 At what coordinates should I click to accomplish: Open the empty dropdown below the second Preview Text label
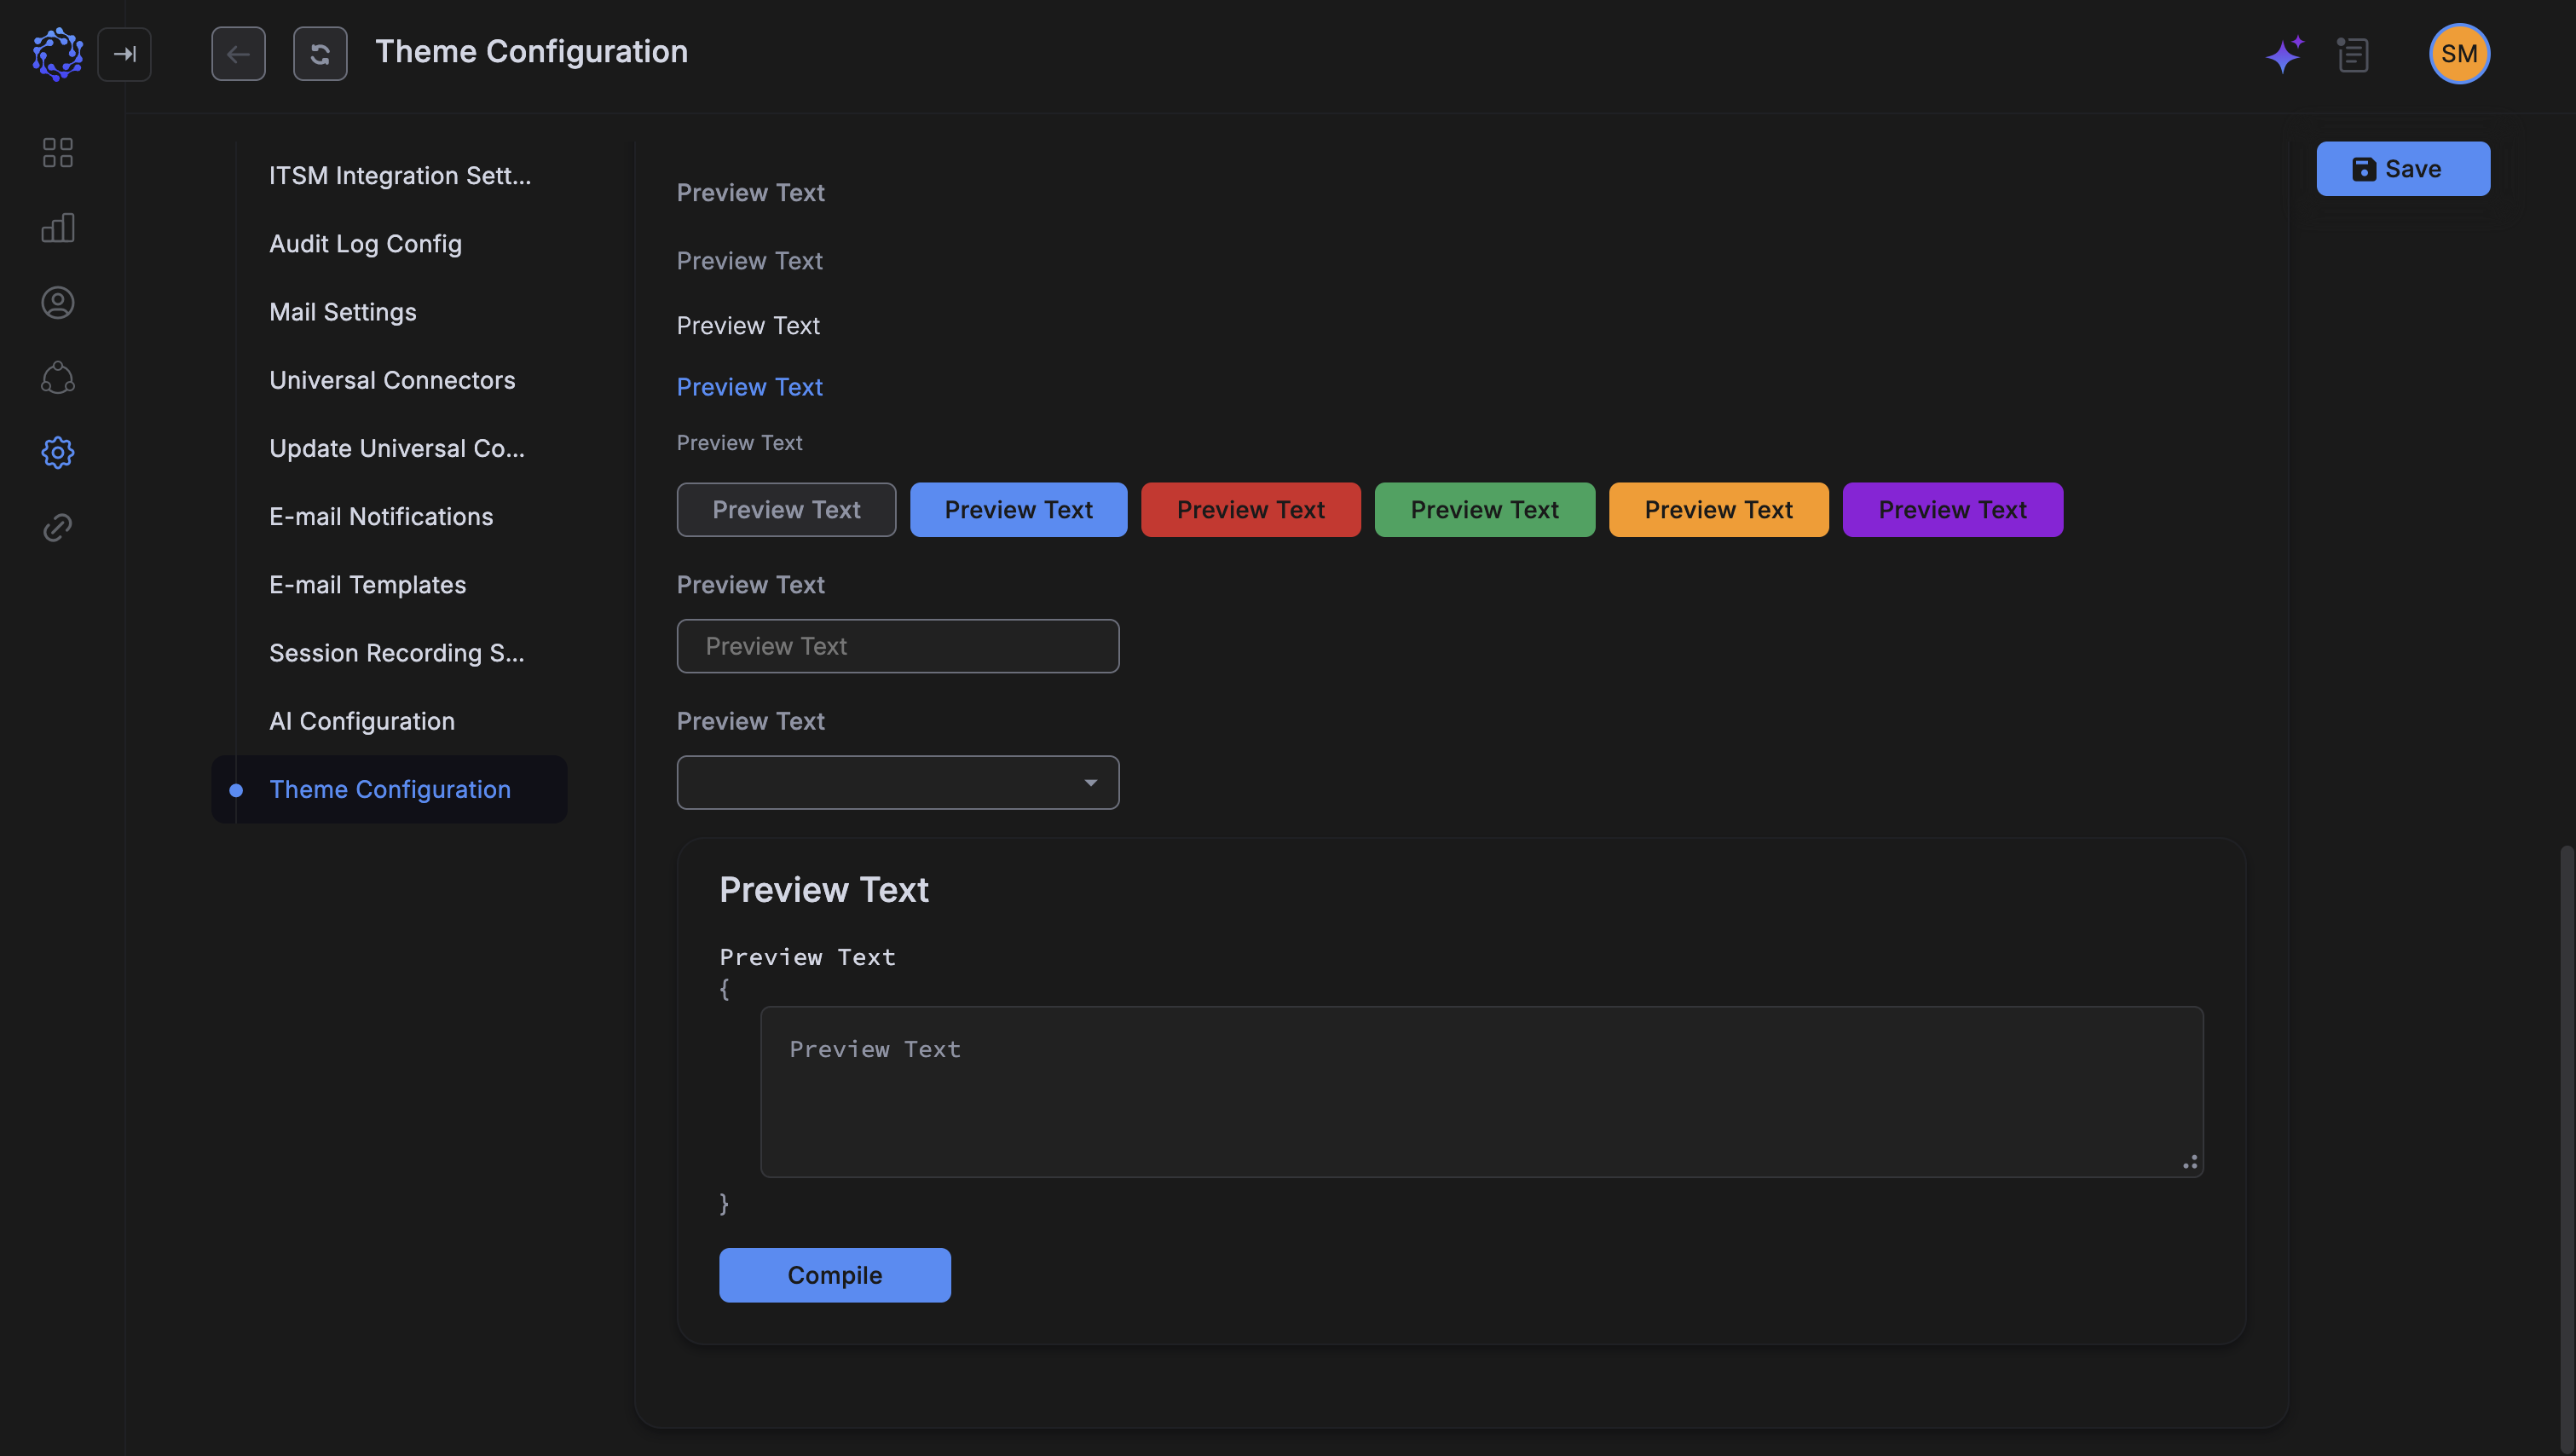pyautogui.click(x=897, y=782)
